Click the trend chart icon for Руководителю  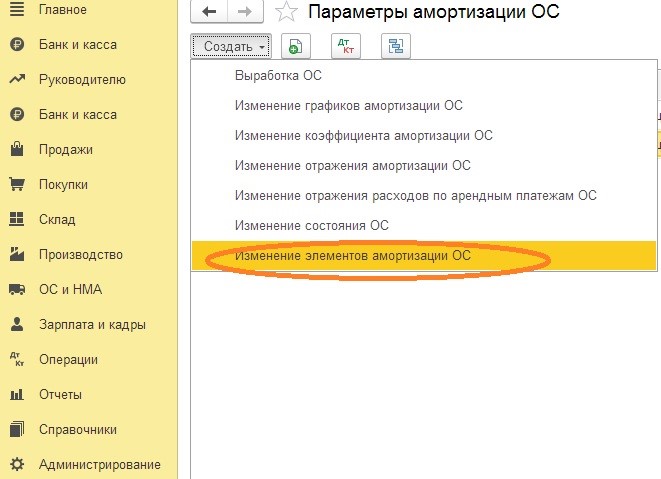coord(17,79)
